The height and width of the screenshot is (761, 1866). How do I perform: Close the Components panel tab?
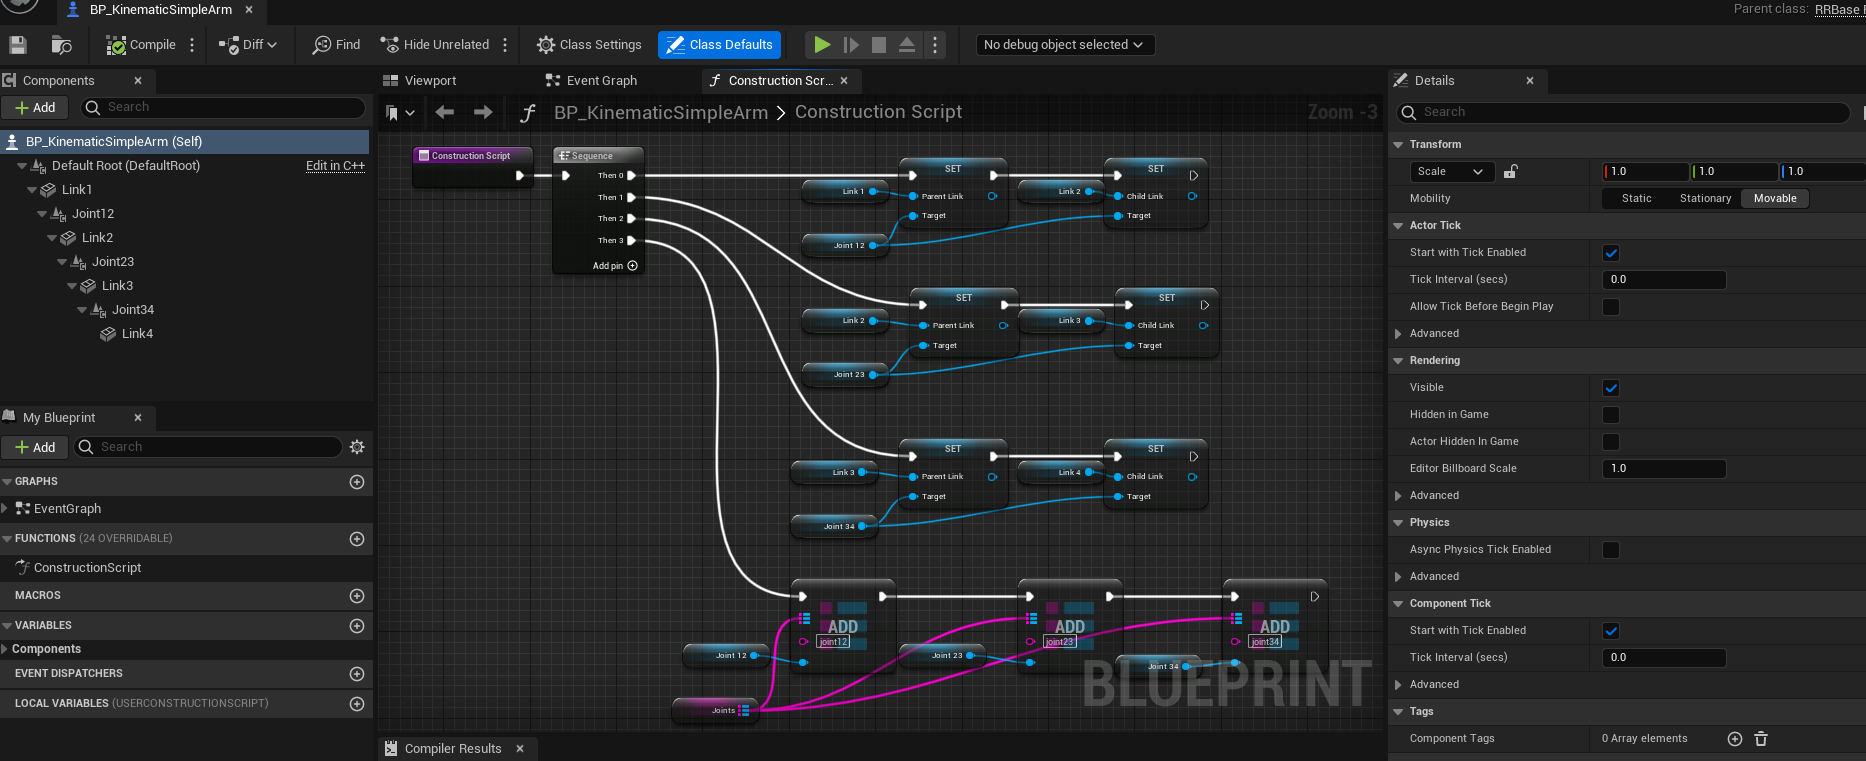coord(138,81)
